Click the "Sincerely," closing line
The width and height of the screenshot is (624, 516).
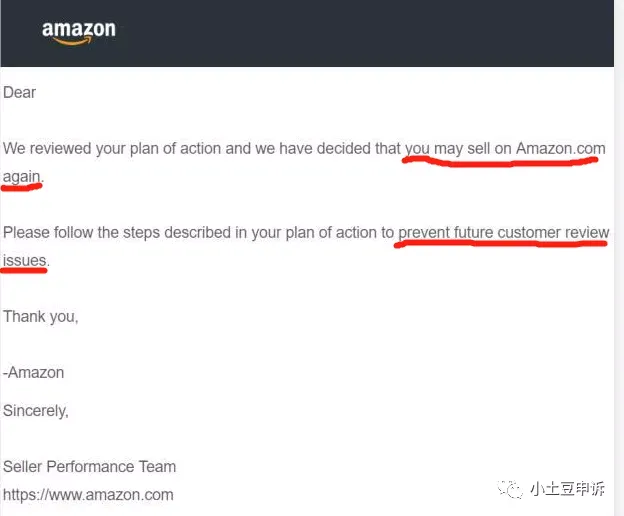tap(36, 411)
